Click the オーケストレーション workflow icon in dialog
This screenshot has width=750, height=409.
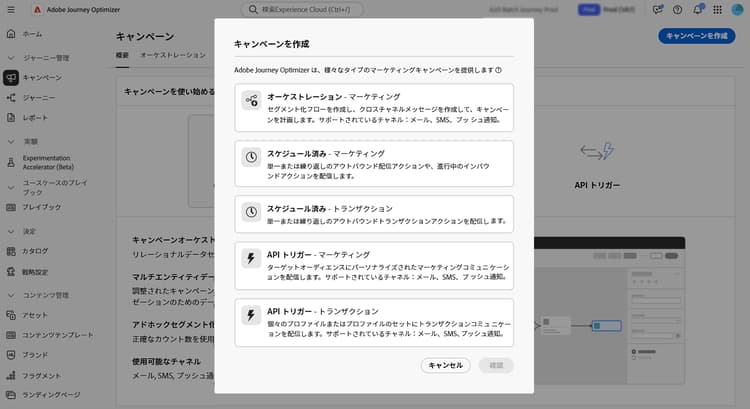251,100
